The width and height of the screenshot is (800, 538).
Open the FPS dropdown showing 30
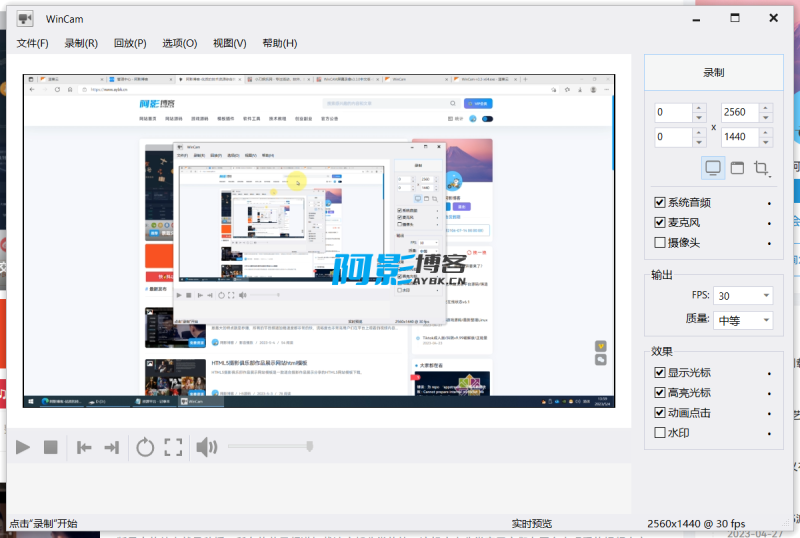coord(743,296)
